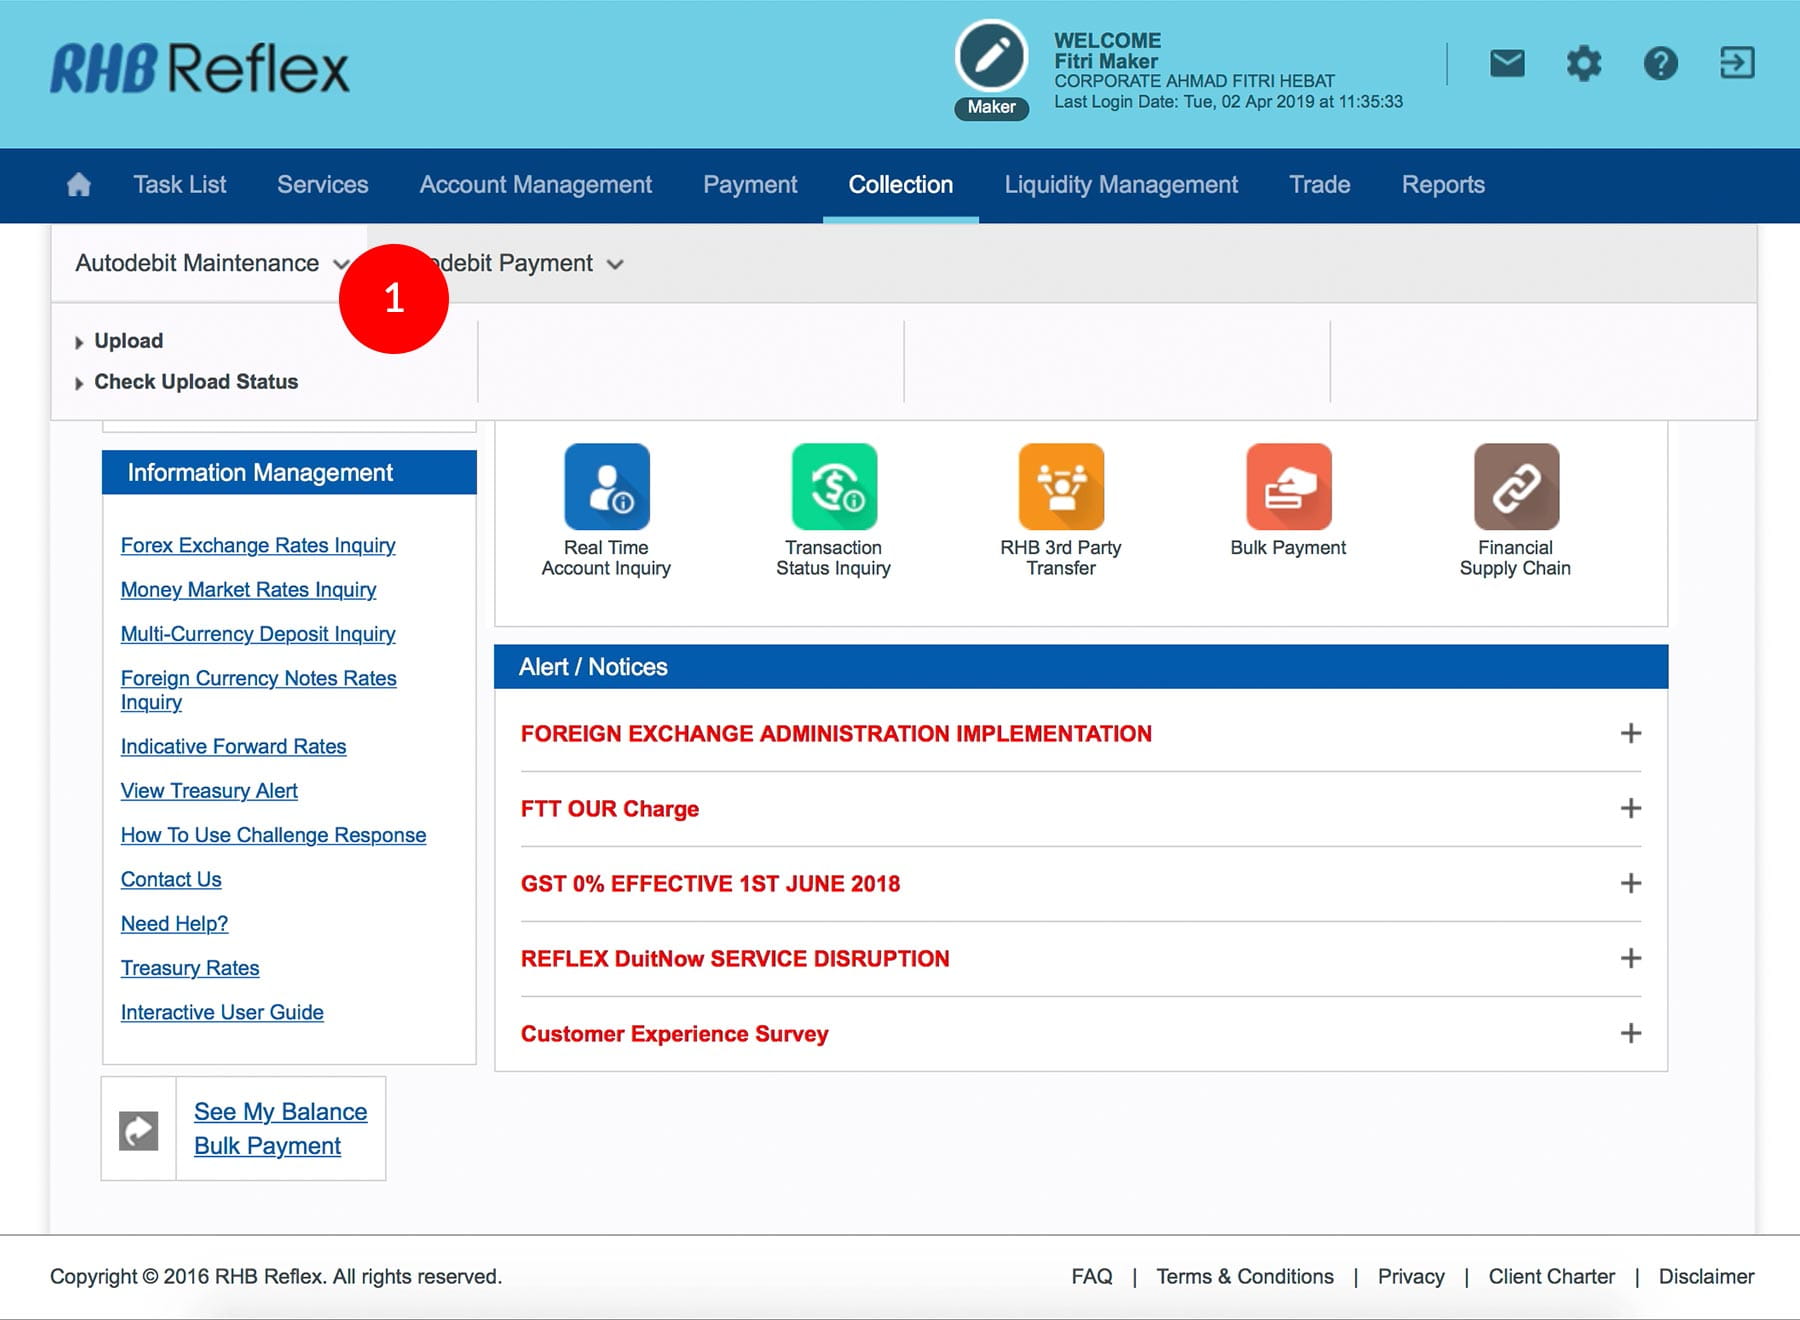Expand the GST 0% Effective notice
Image resolution: width=1800 pixels, height=1320 pixels.
point(1630,883)
